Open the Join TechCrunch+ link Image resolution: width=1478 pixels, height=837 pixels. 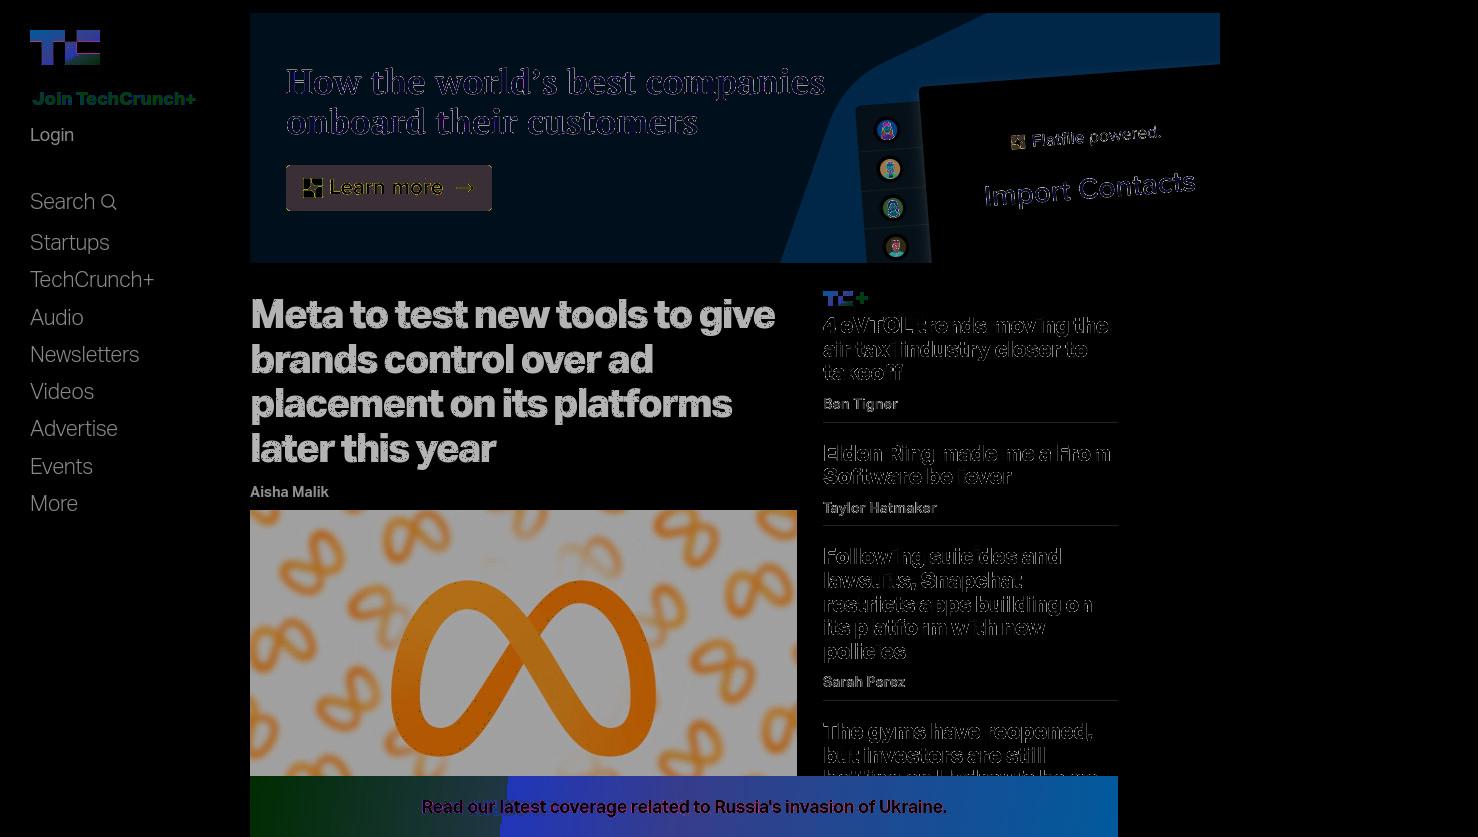click(x=114, y=99)
